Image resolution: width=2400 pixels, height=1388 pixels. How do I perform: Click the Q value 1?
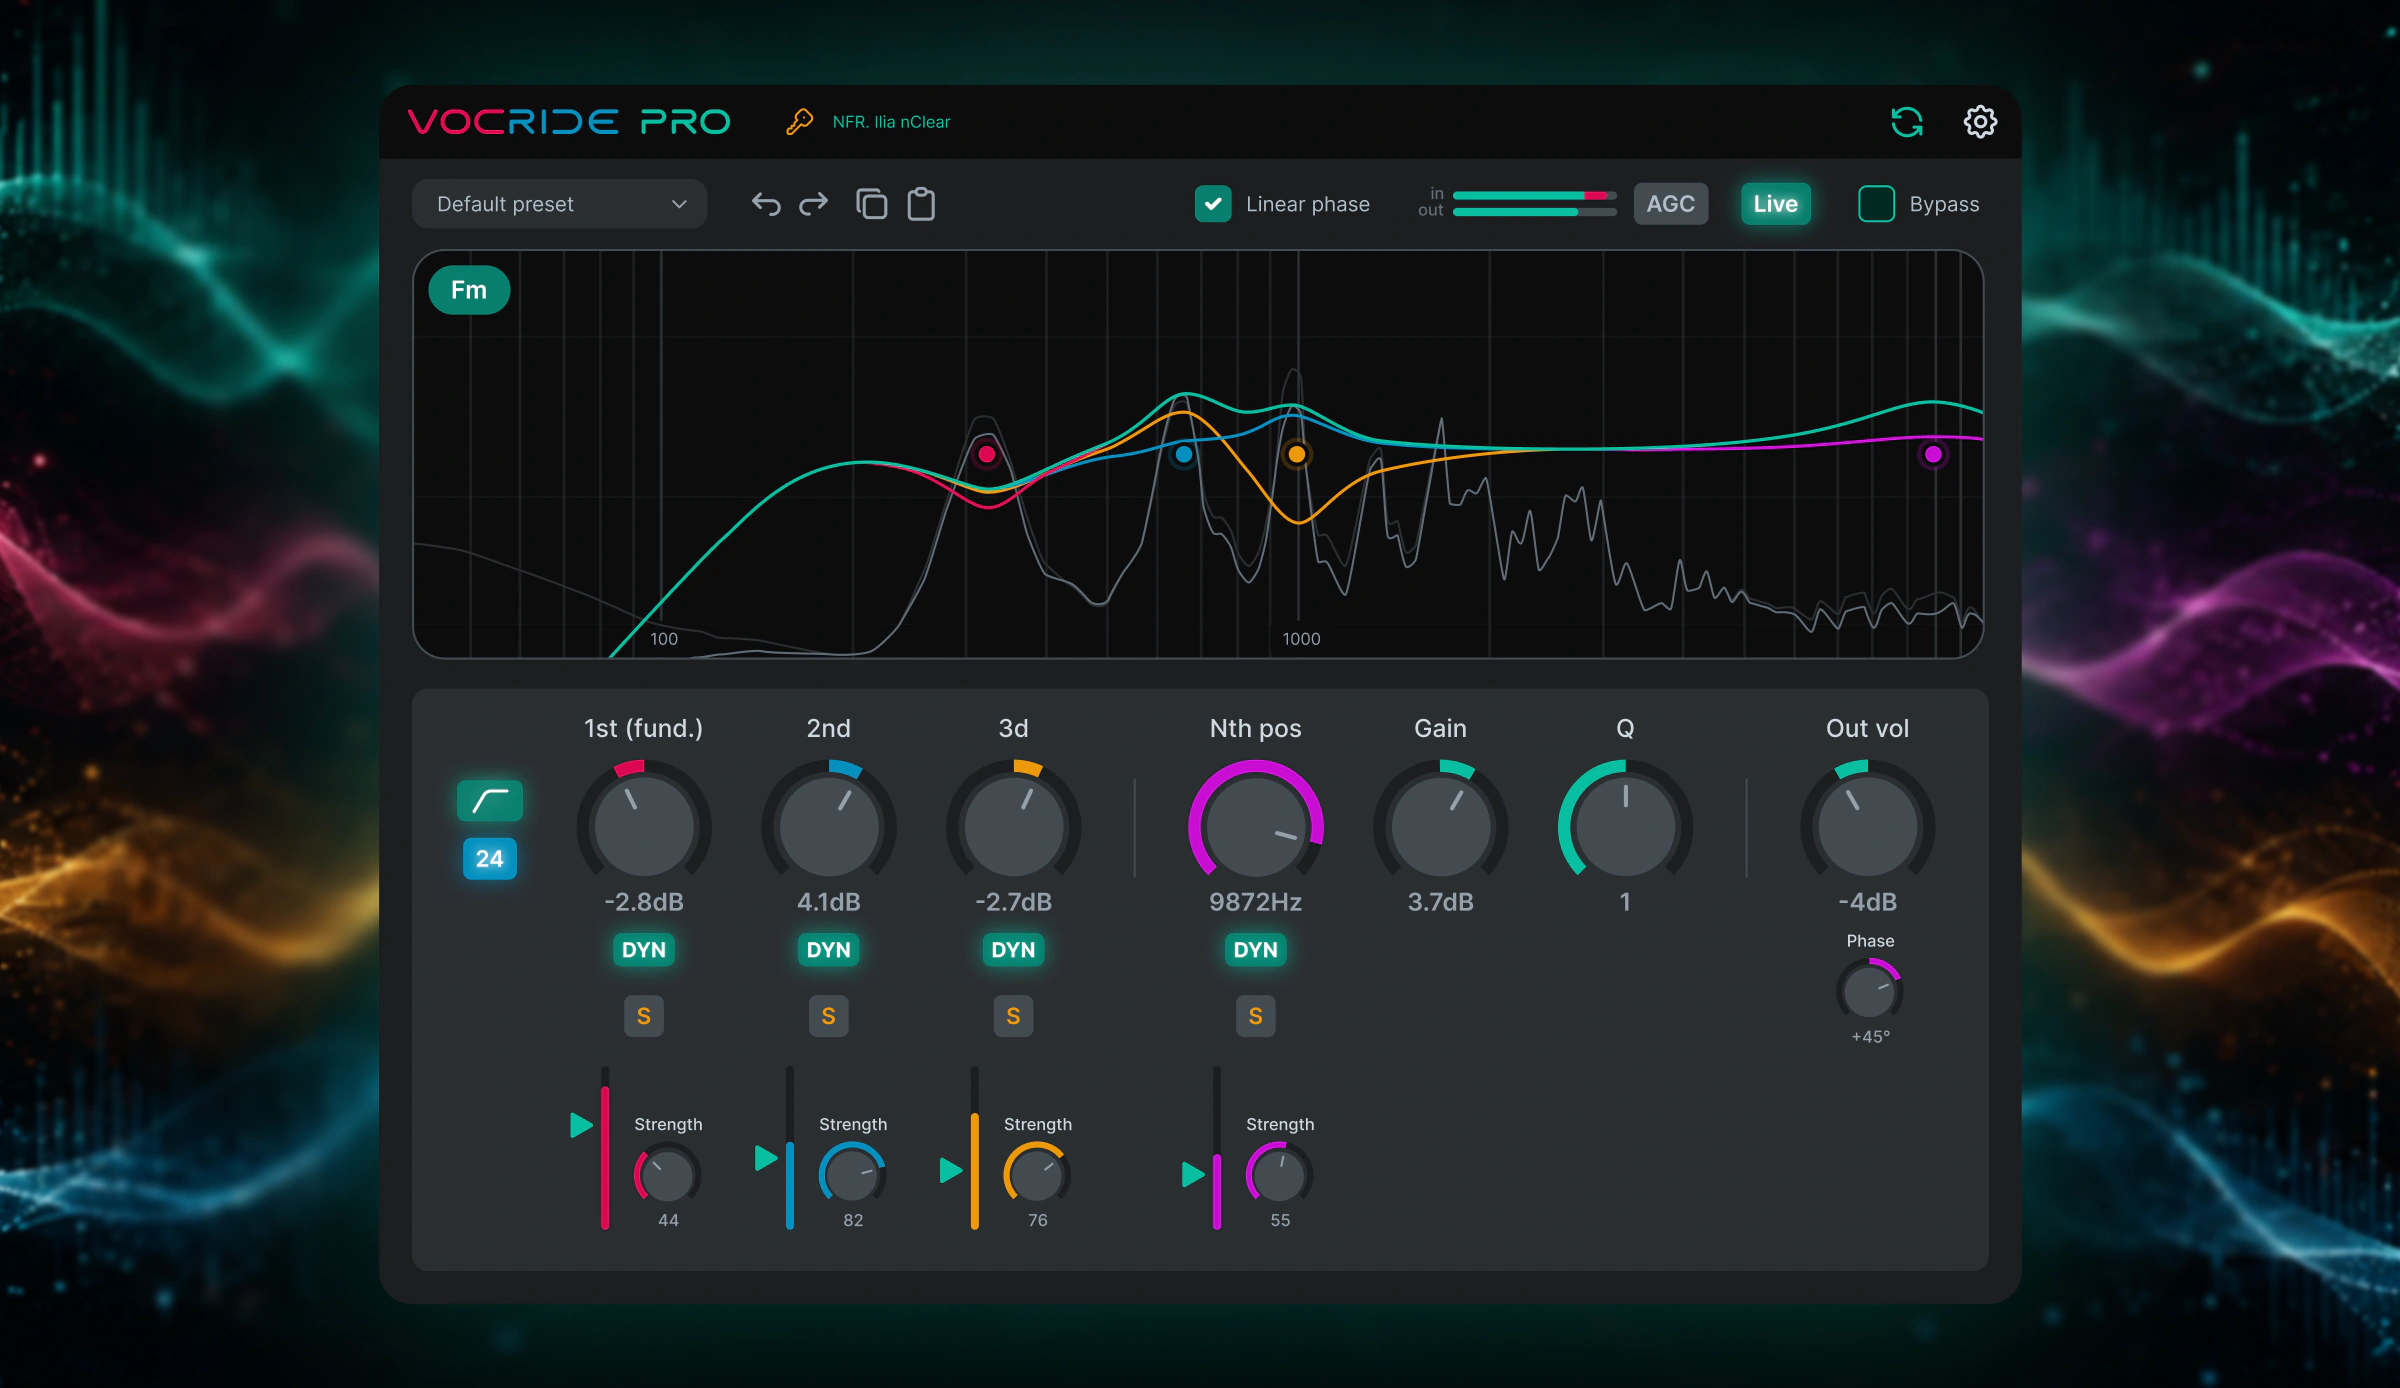tap(1625, 902)
